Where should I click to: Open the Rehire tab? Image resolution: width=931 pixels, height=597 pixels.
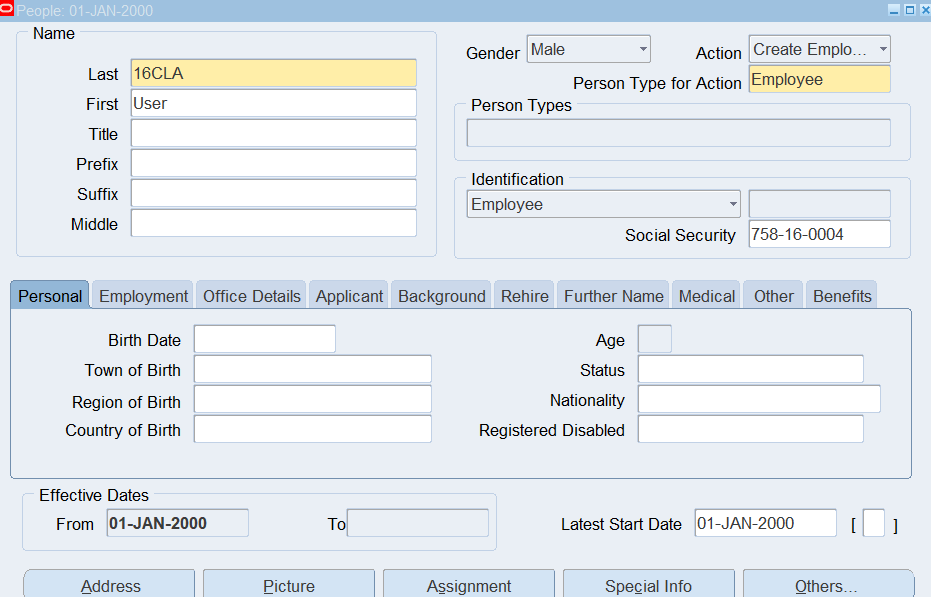[x=524, y=296]
